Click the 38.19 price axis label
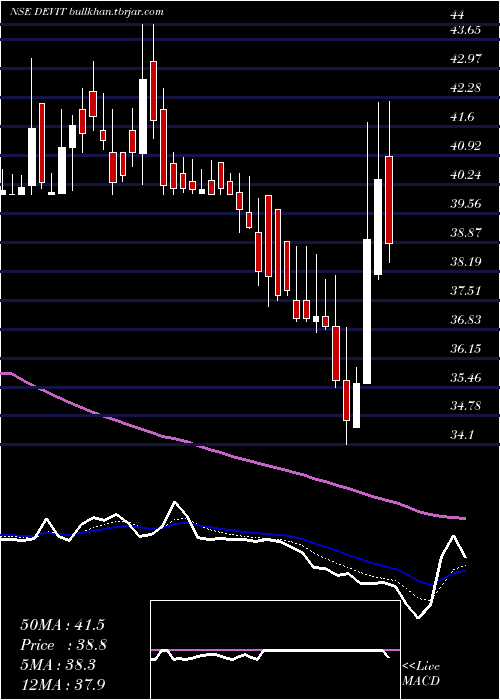The image size is (500, 700). click(466, 262)
